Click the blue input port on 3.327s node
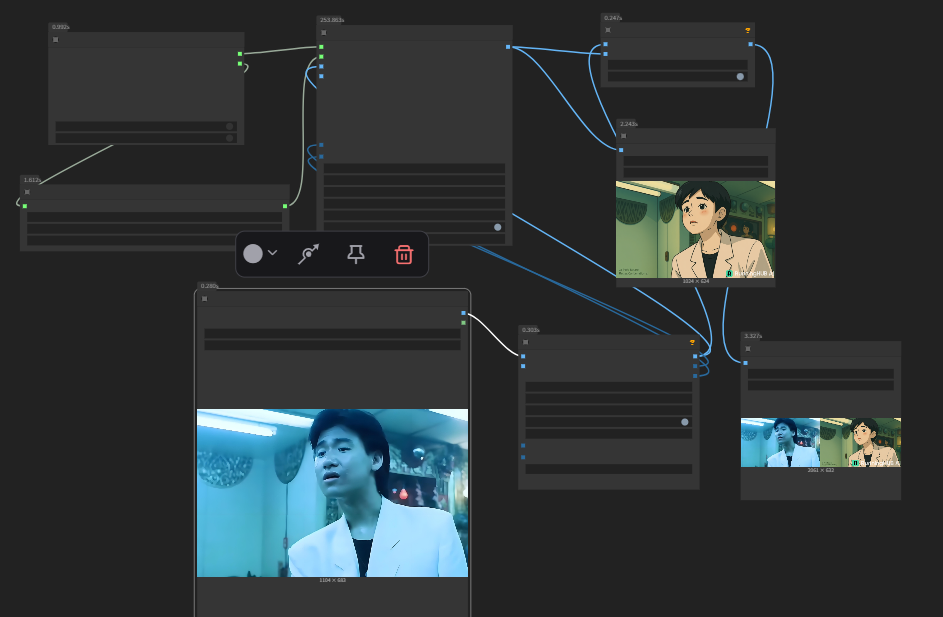This screenshot has height=617, width=943. (x=746, y=363)
